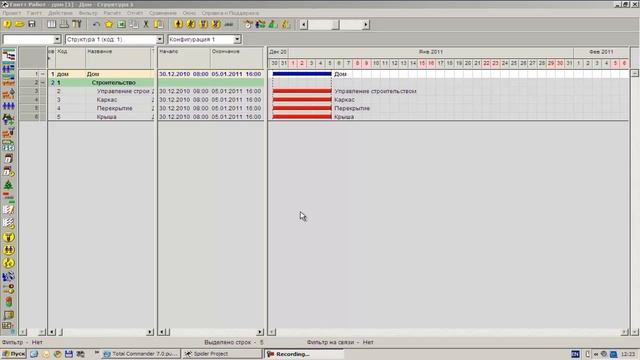Click the toolbar slider right arrow

pyautogui.click(x=366, y=24)
